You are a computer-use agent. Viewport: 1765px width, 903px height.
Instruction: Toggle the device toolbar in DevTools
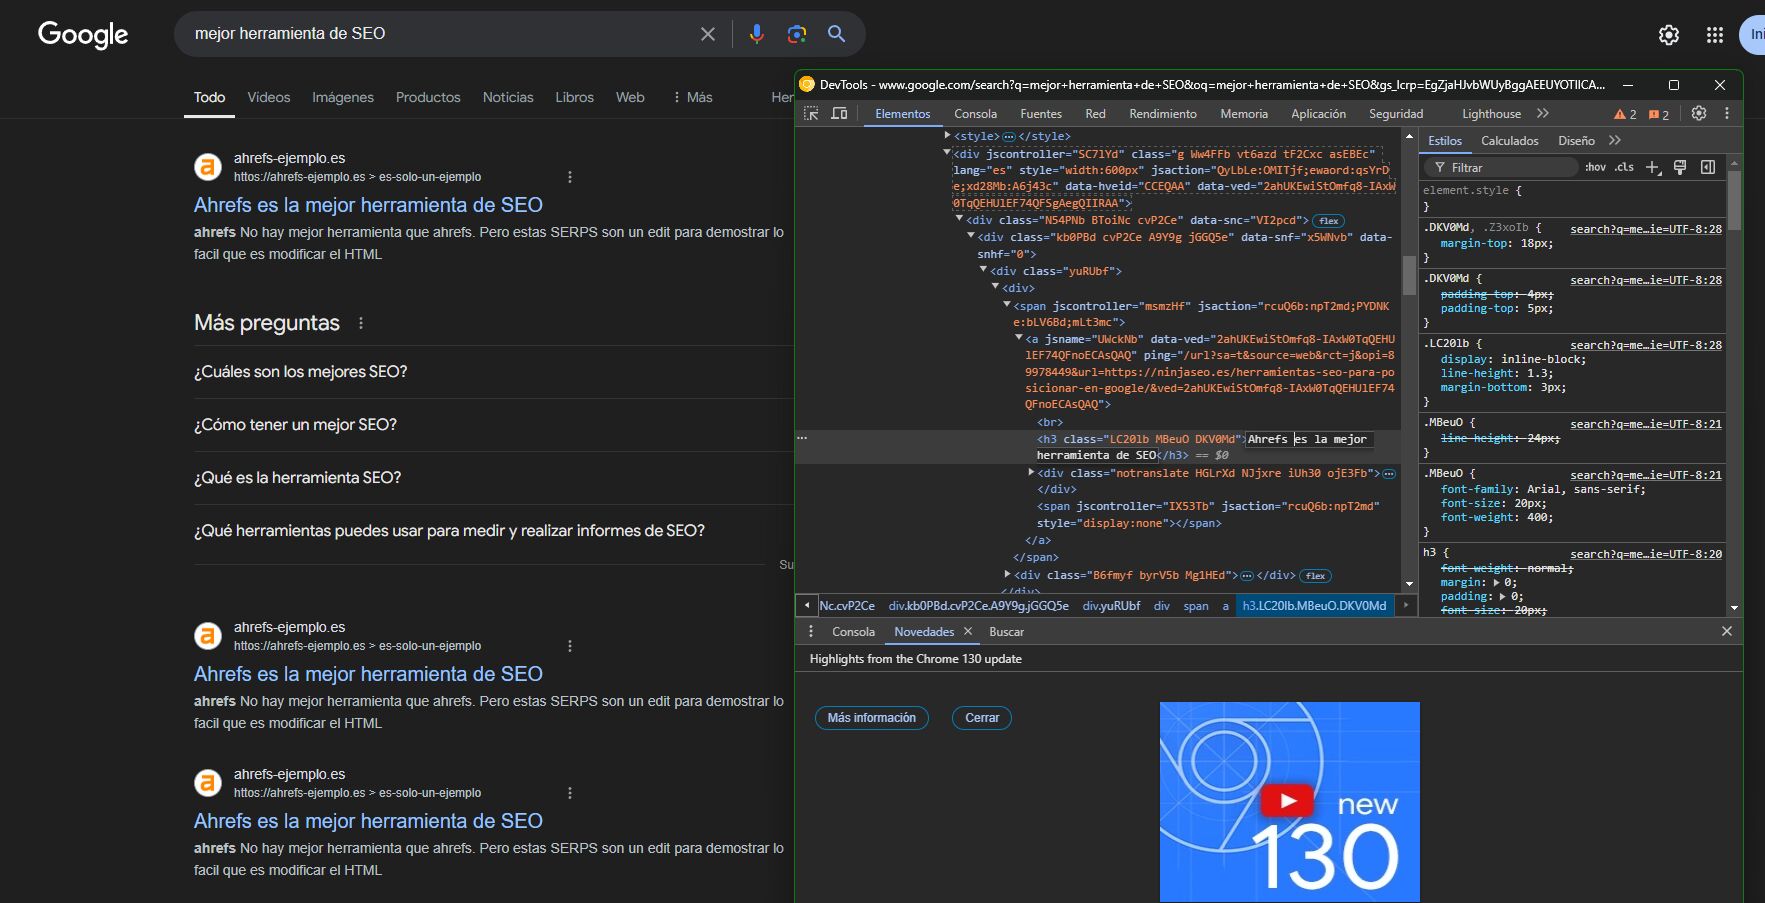pos(839,113)
